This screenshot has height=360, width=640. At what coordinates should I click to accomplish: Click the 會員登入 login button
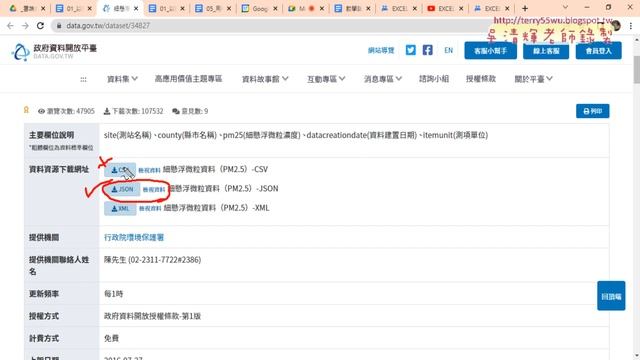tap(598, 51)
